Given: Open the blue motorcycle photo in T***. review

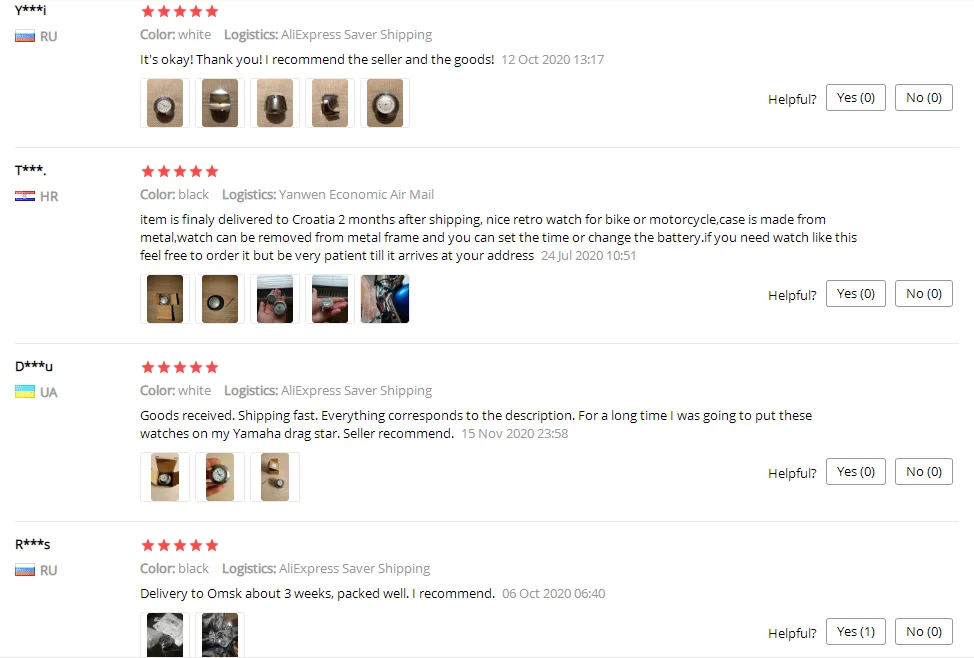Looking at the screenshot, I should click(385, 299).
